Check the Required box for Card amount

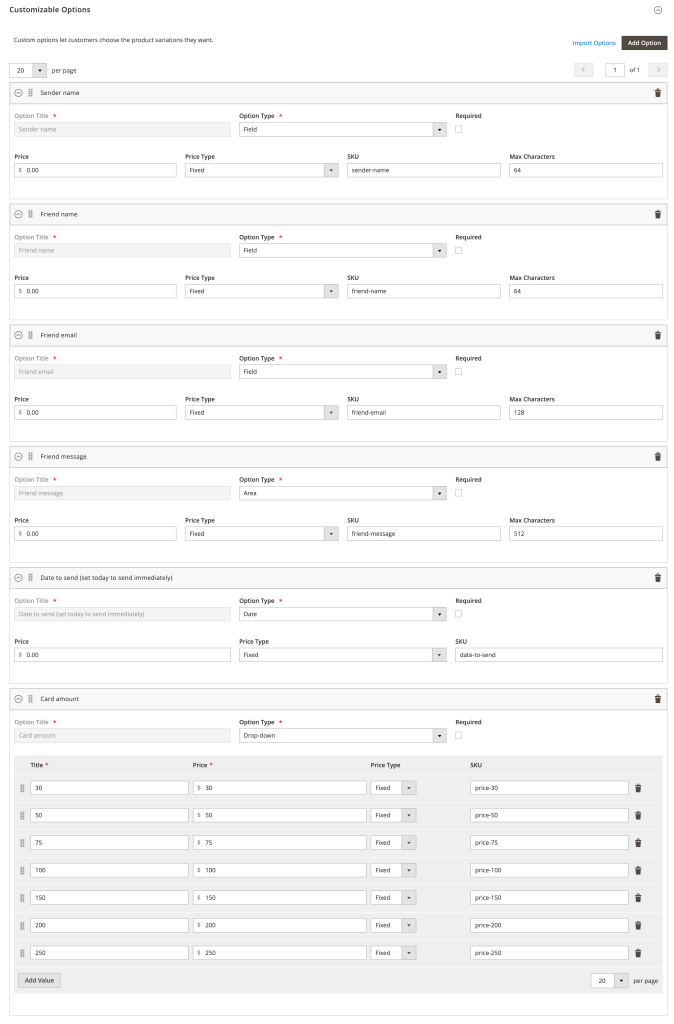459,735
